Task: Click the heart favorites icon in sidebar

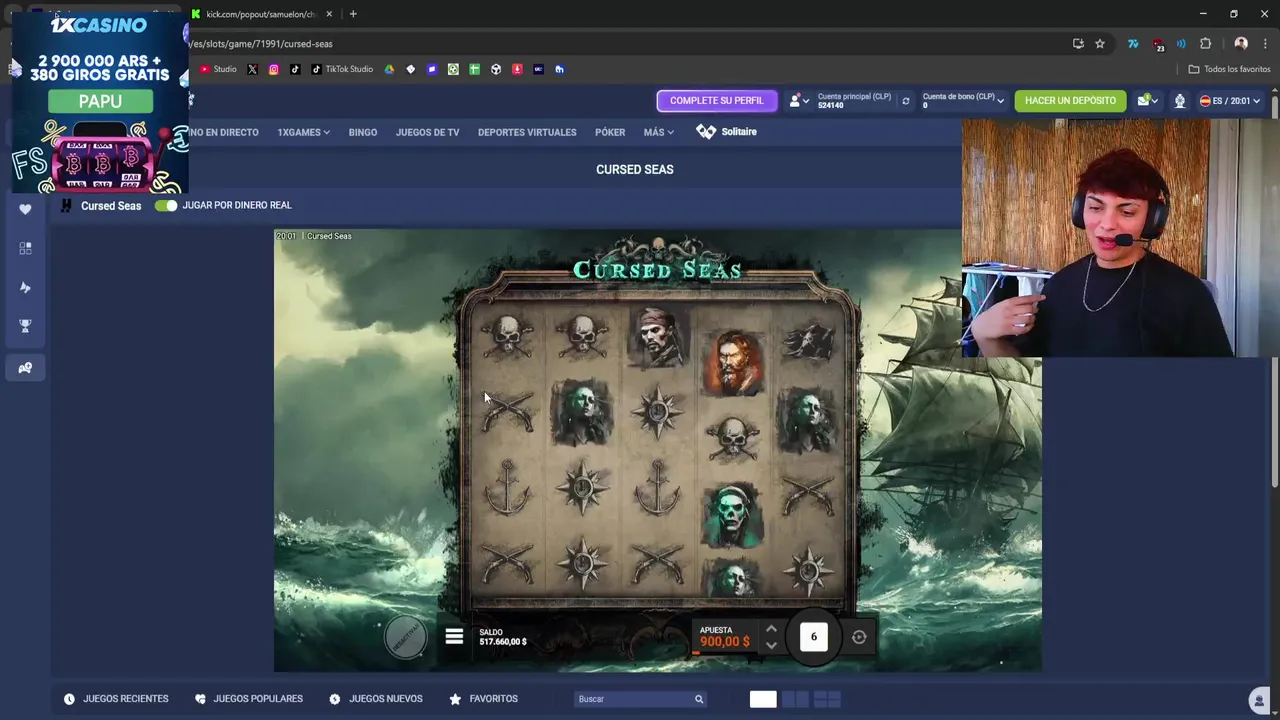Action: point(25,209)
